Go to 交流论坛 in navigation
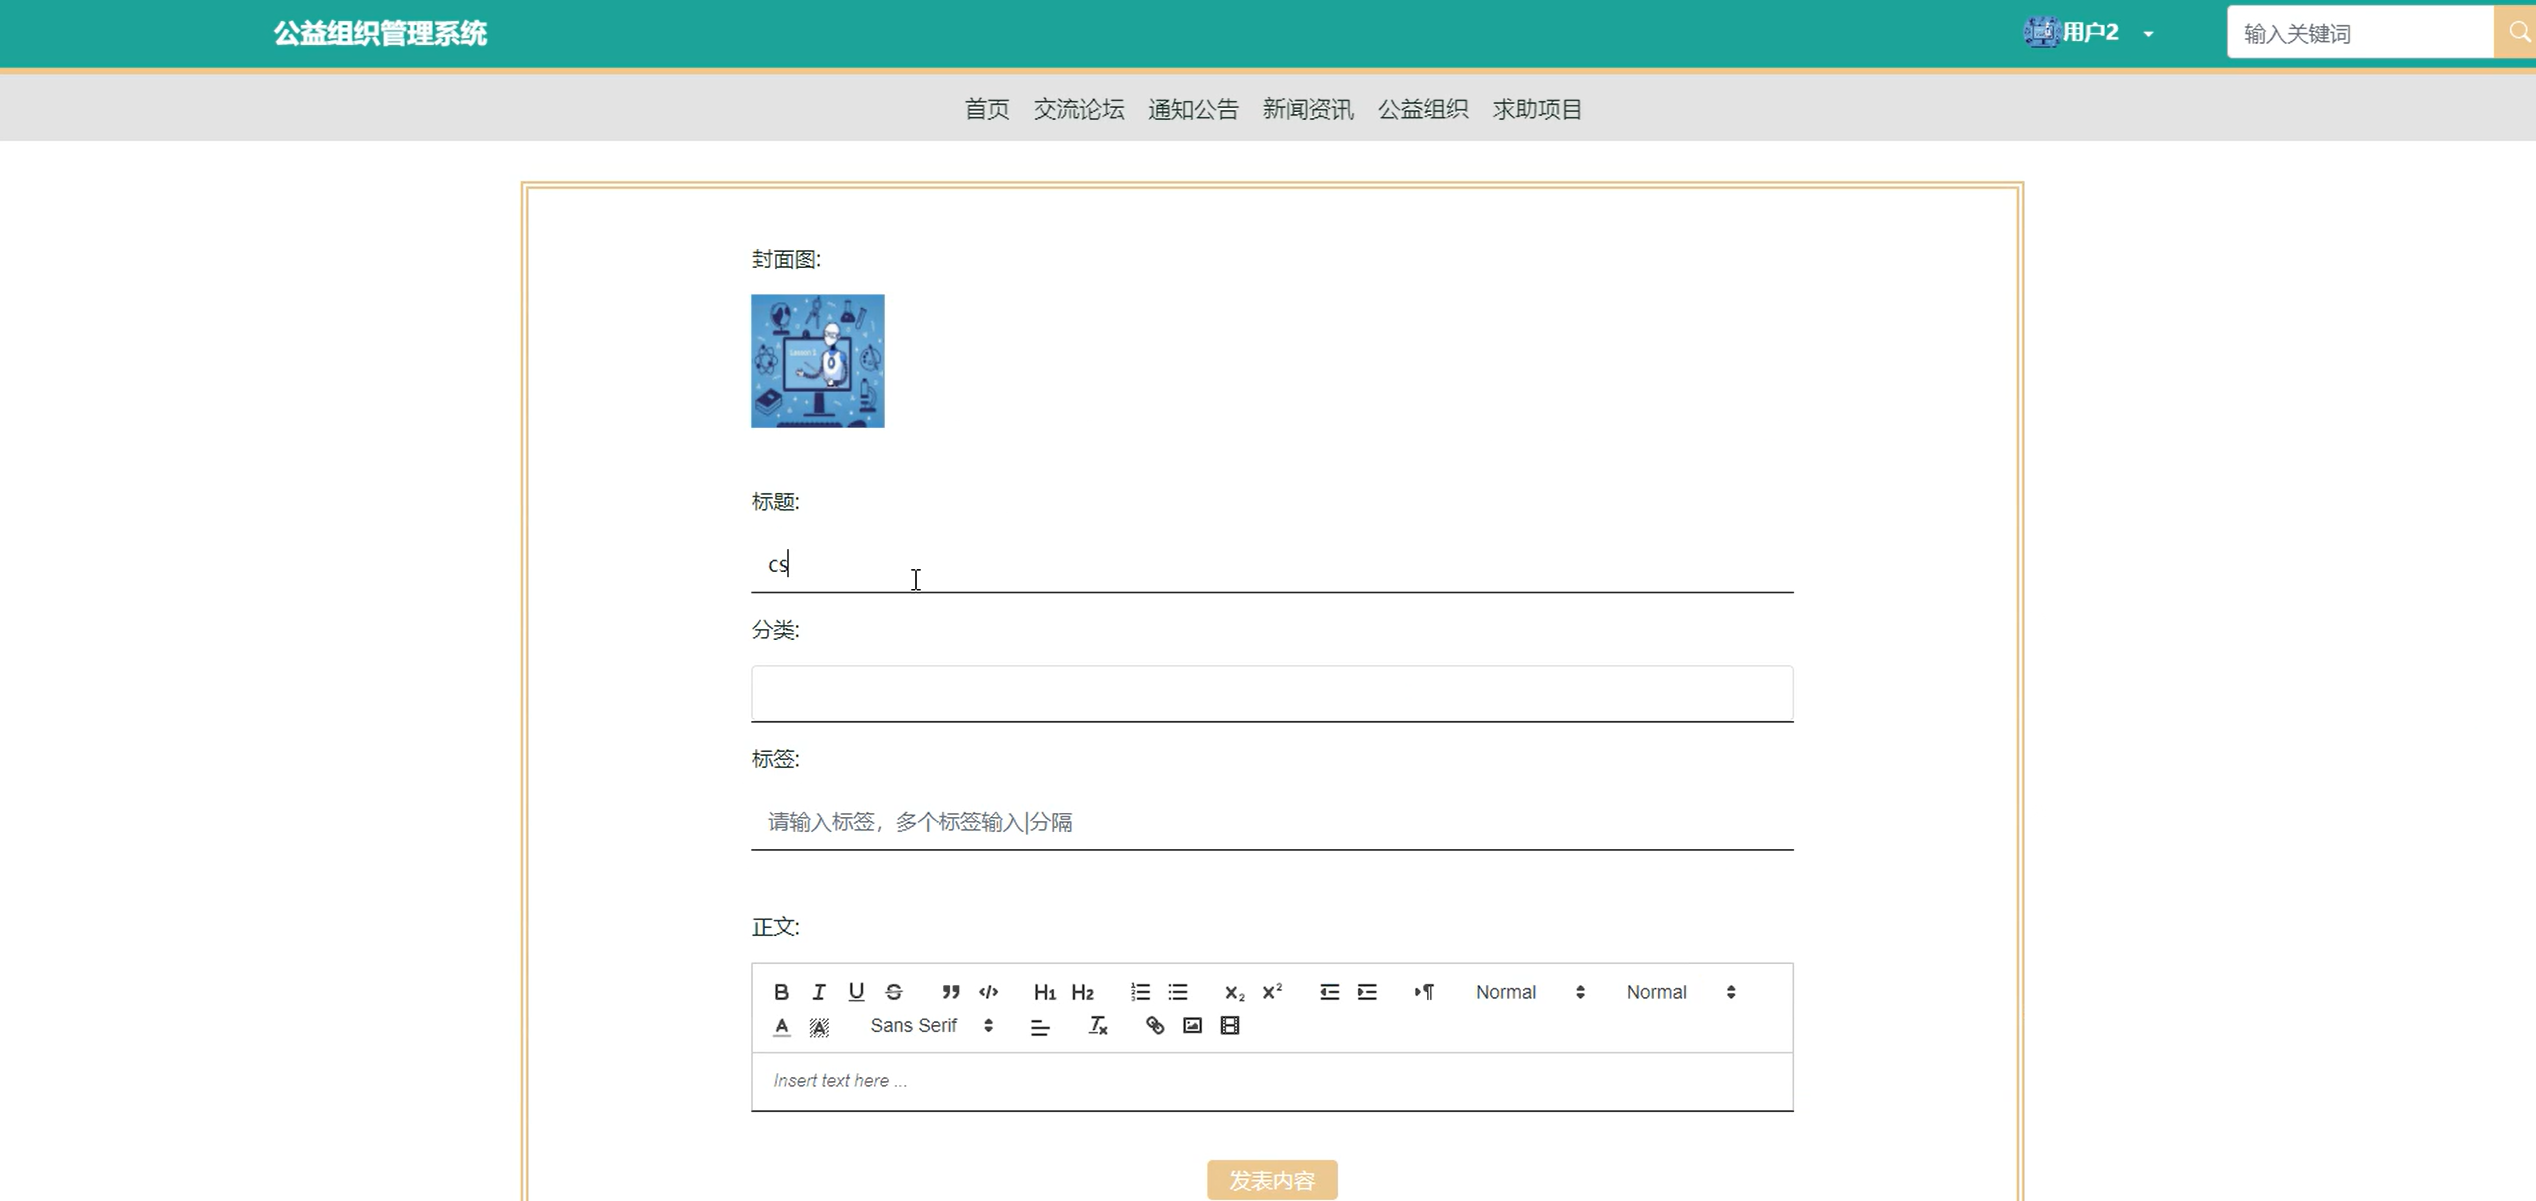This screenshot has height=1201, width=2536. (1078, 109)
